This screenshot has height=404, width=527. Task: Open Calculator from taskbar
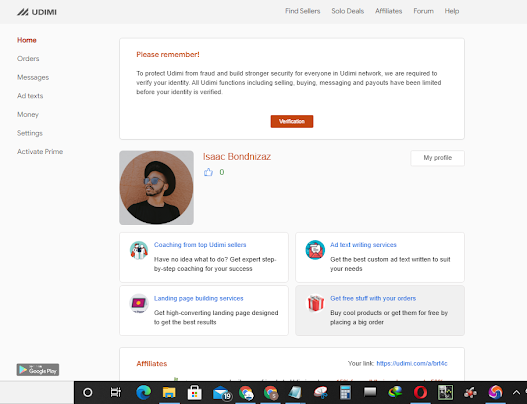click(x=346, y=392)
